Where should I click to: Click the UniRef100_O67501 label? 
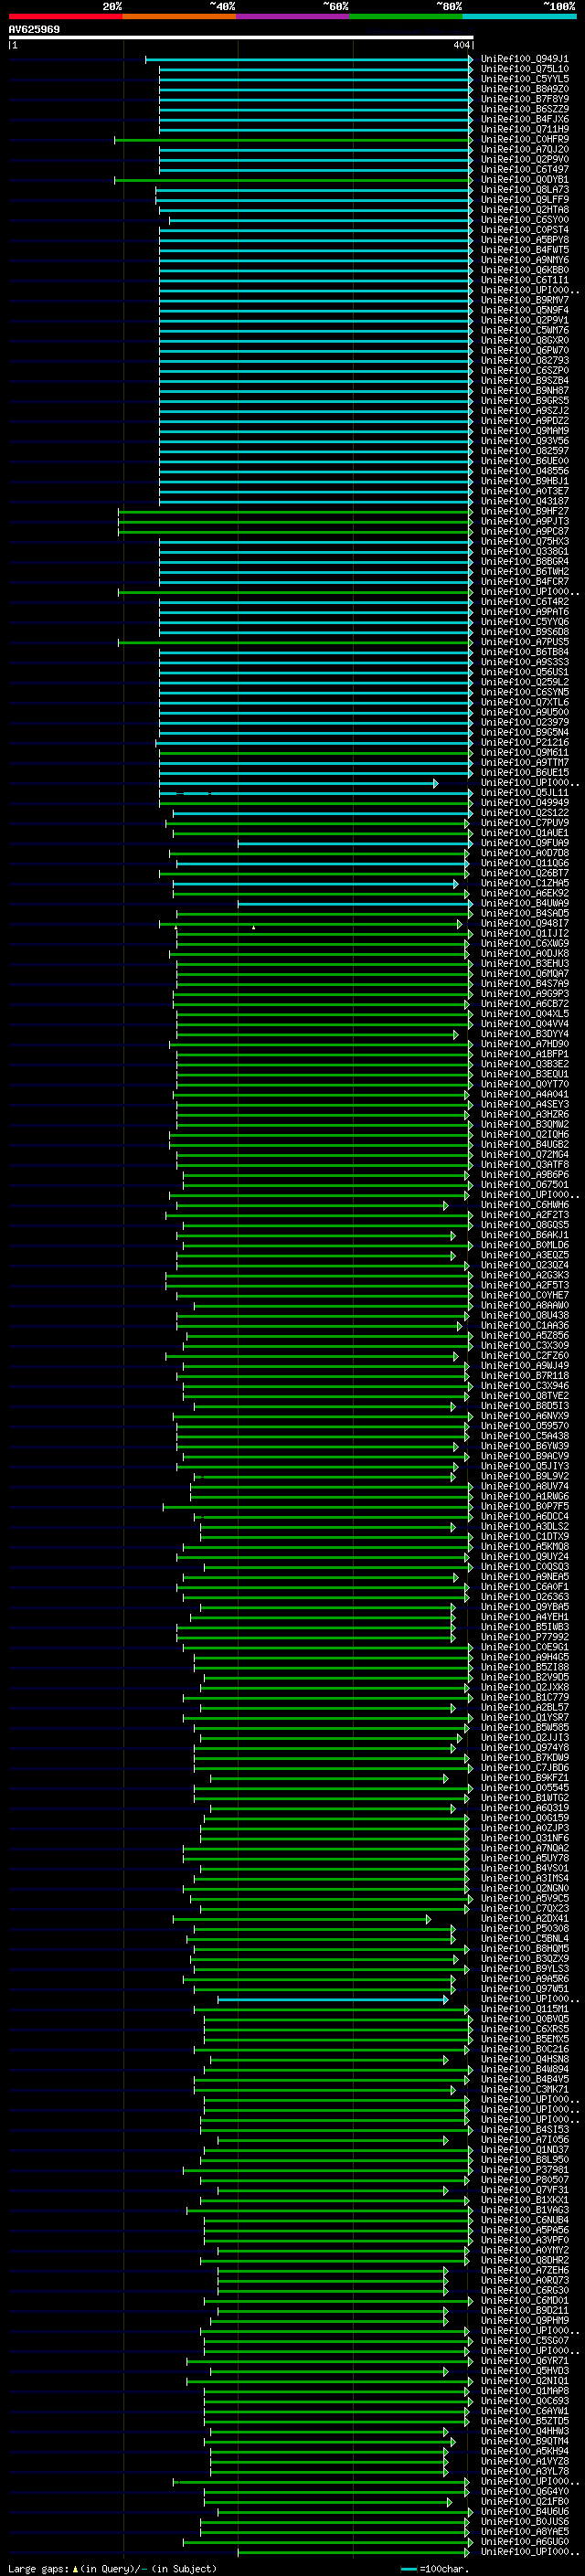point(524,1185)
